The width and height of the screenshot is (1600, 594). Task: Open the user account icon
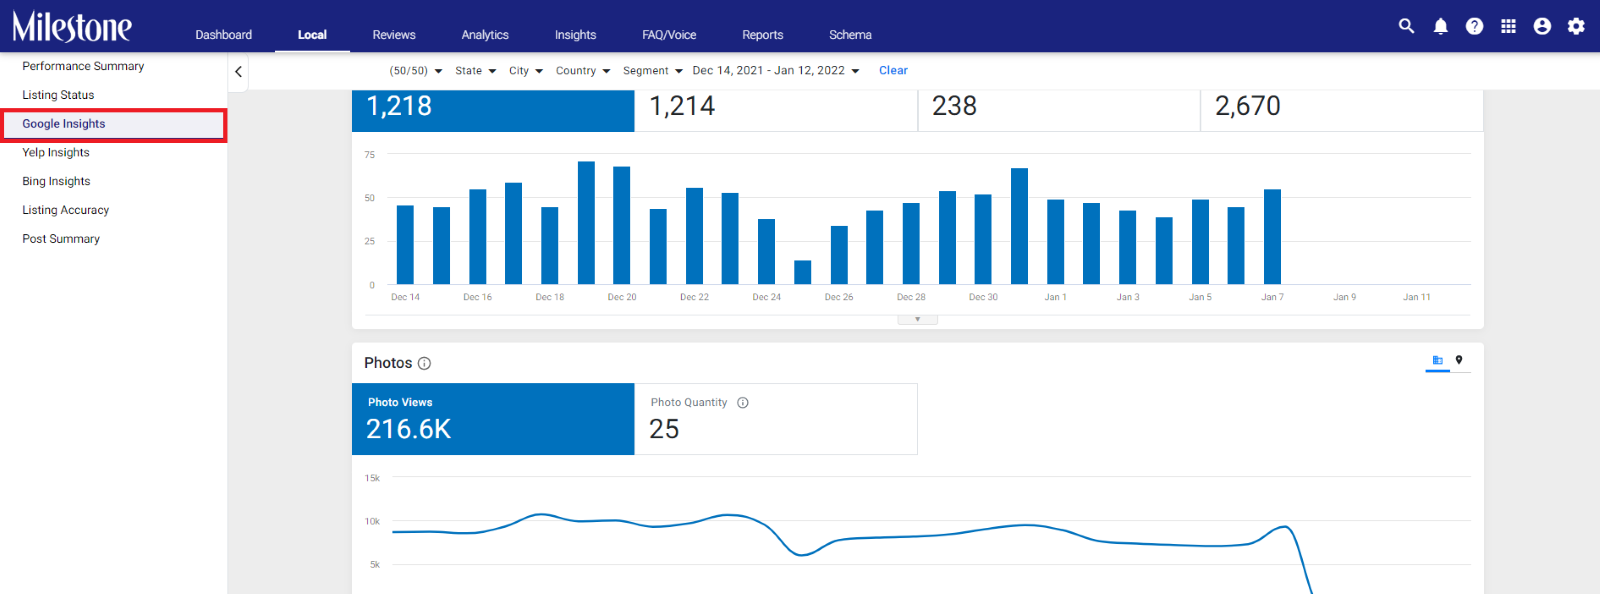tap(1542, 26)
